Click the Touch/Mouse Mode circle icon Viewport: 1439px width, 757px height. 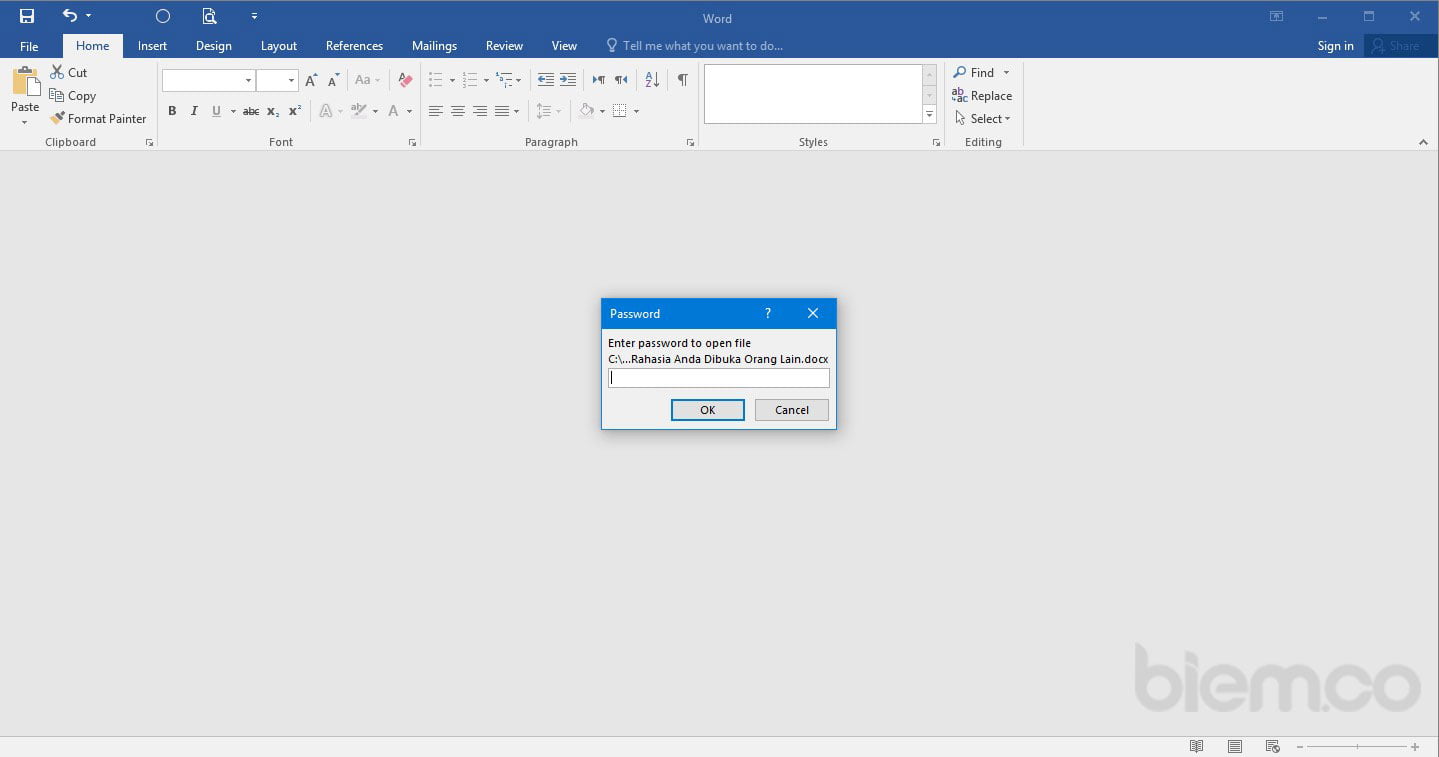(163, 16)
